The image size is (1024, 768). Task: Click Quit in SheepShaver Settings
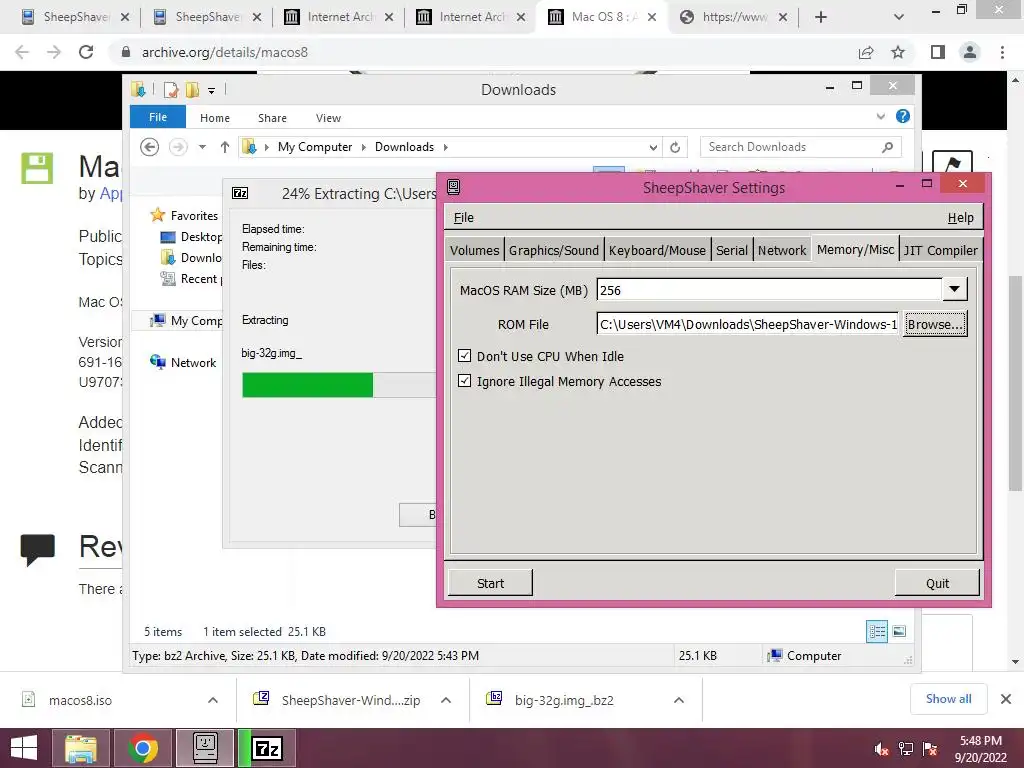pyautogui.click(x=937, y=583)
